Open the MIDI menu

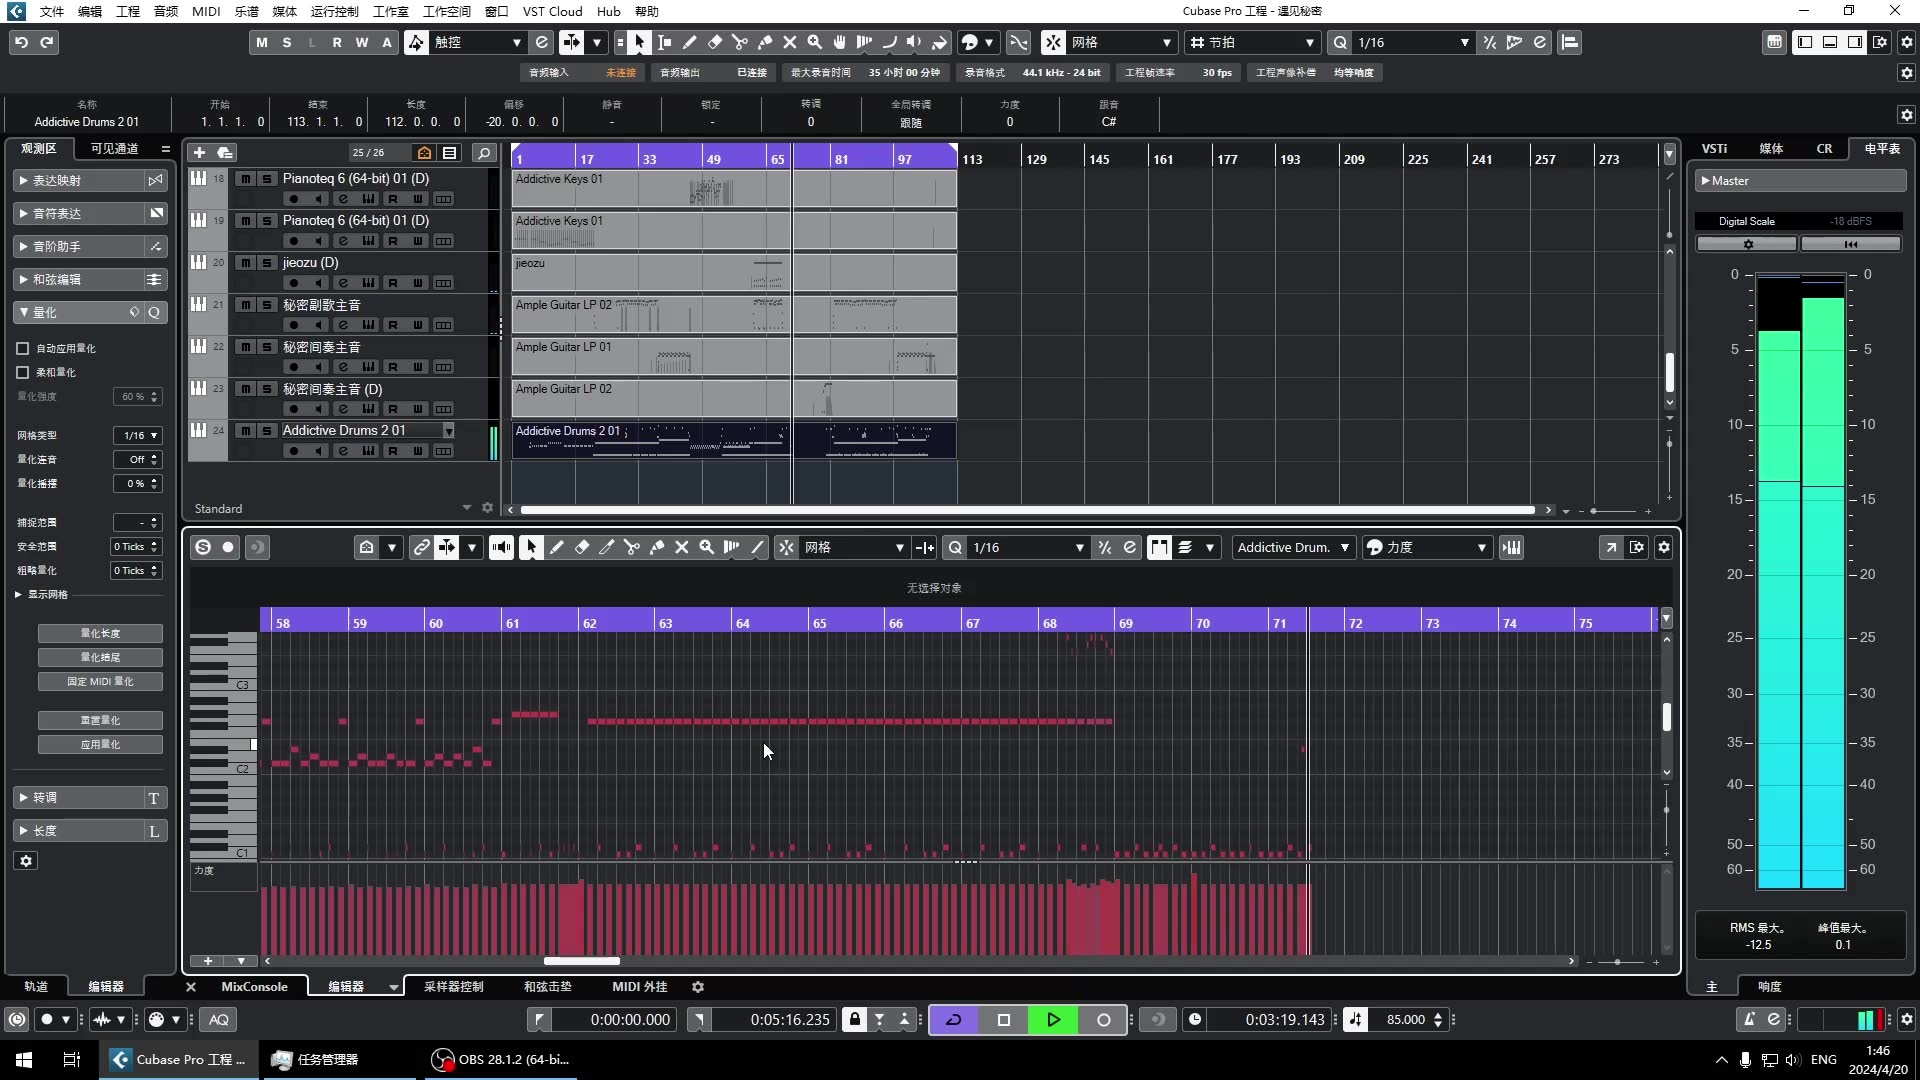pyautogui.click(x=206, y=11)
